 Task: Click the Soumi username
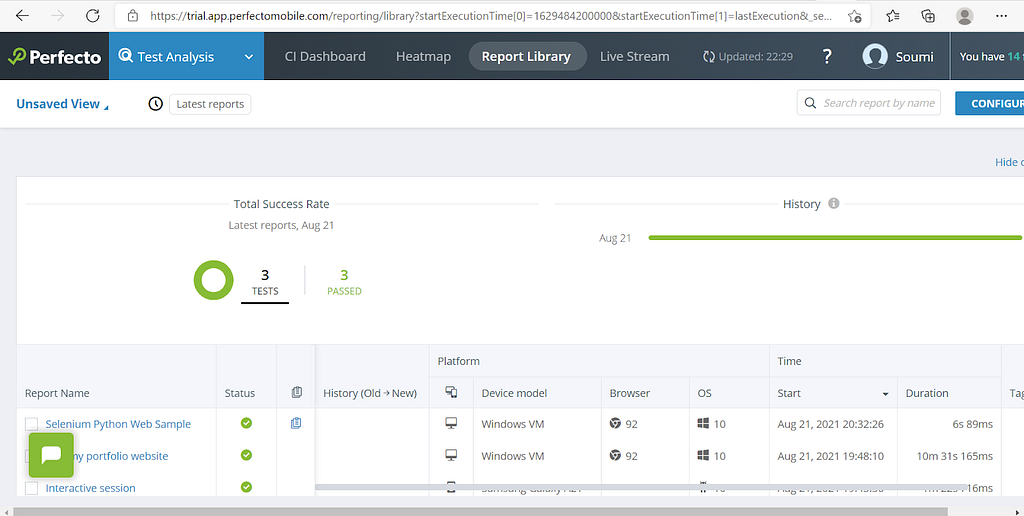914,57
